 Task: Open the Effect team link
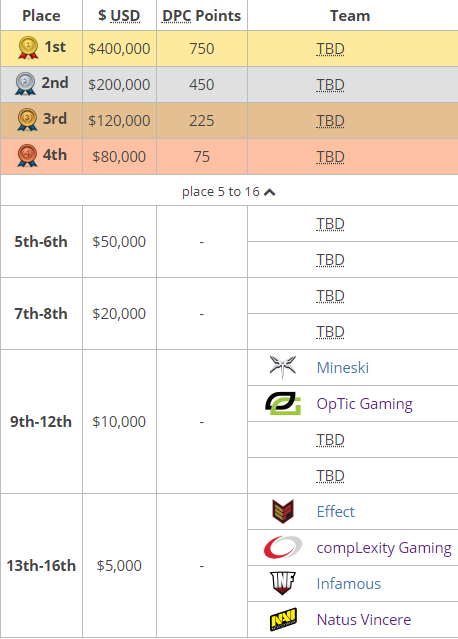[x=336, y=511]
